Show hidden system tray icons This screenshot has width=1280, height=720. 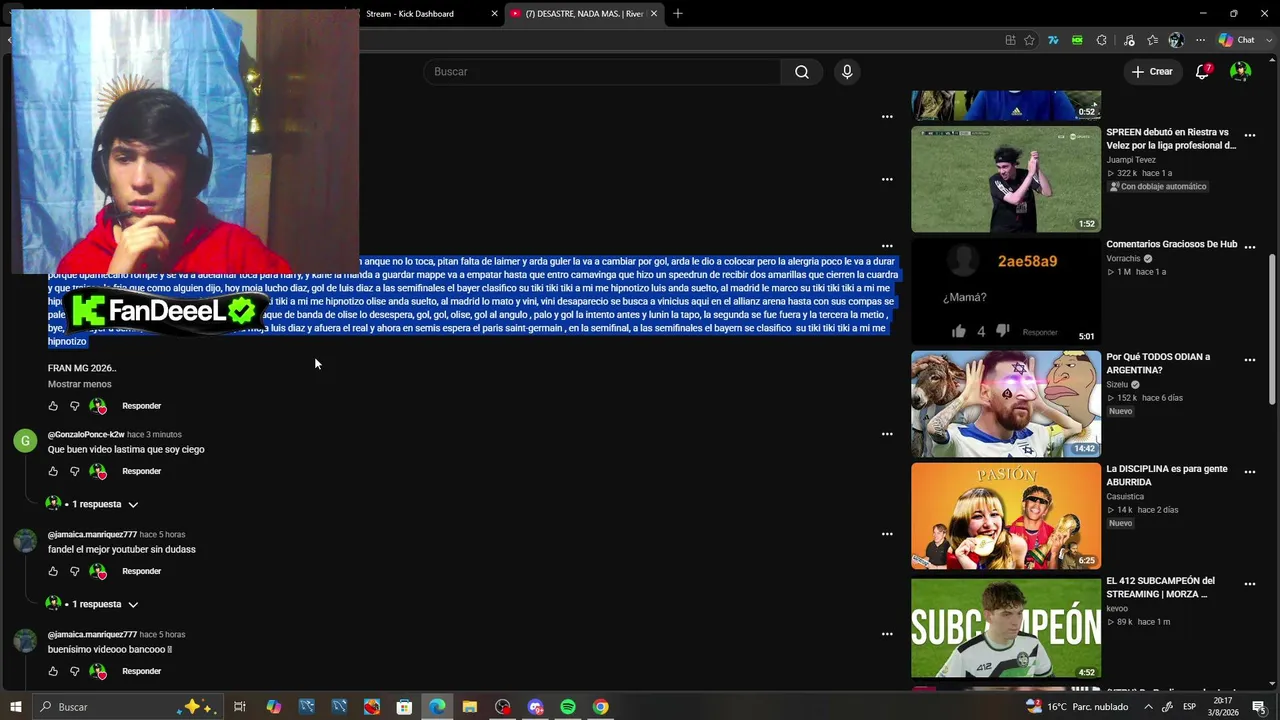(1148, 707)
